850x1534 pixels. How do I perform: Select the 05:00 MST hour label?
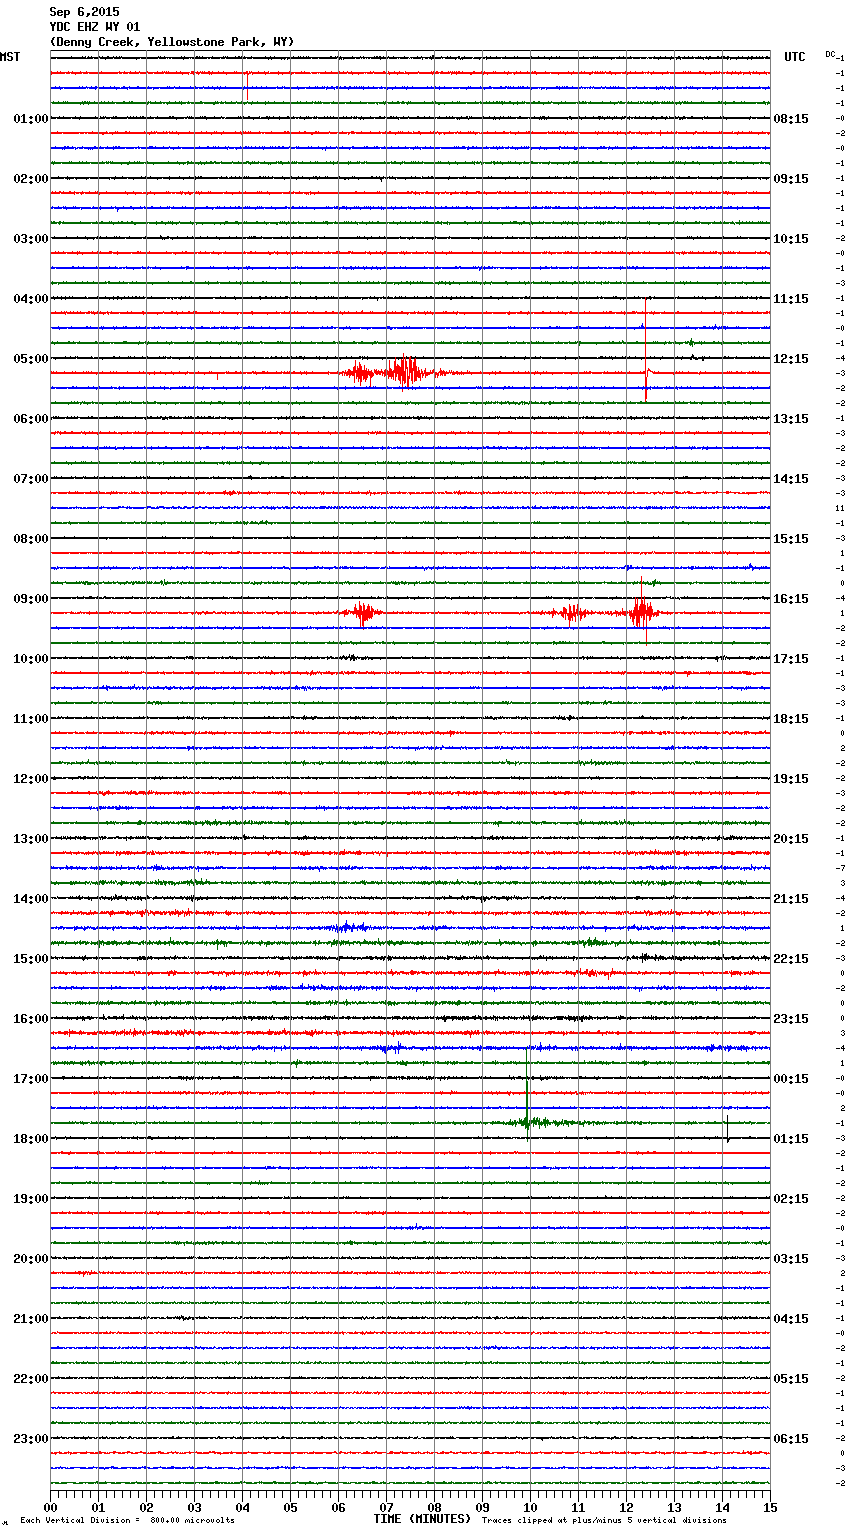click(x=30, y=359)
